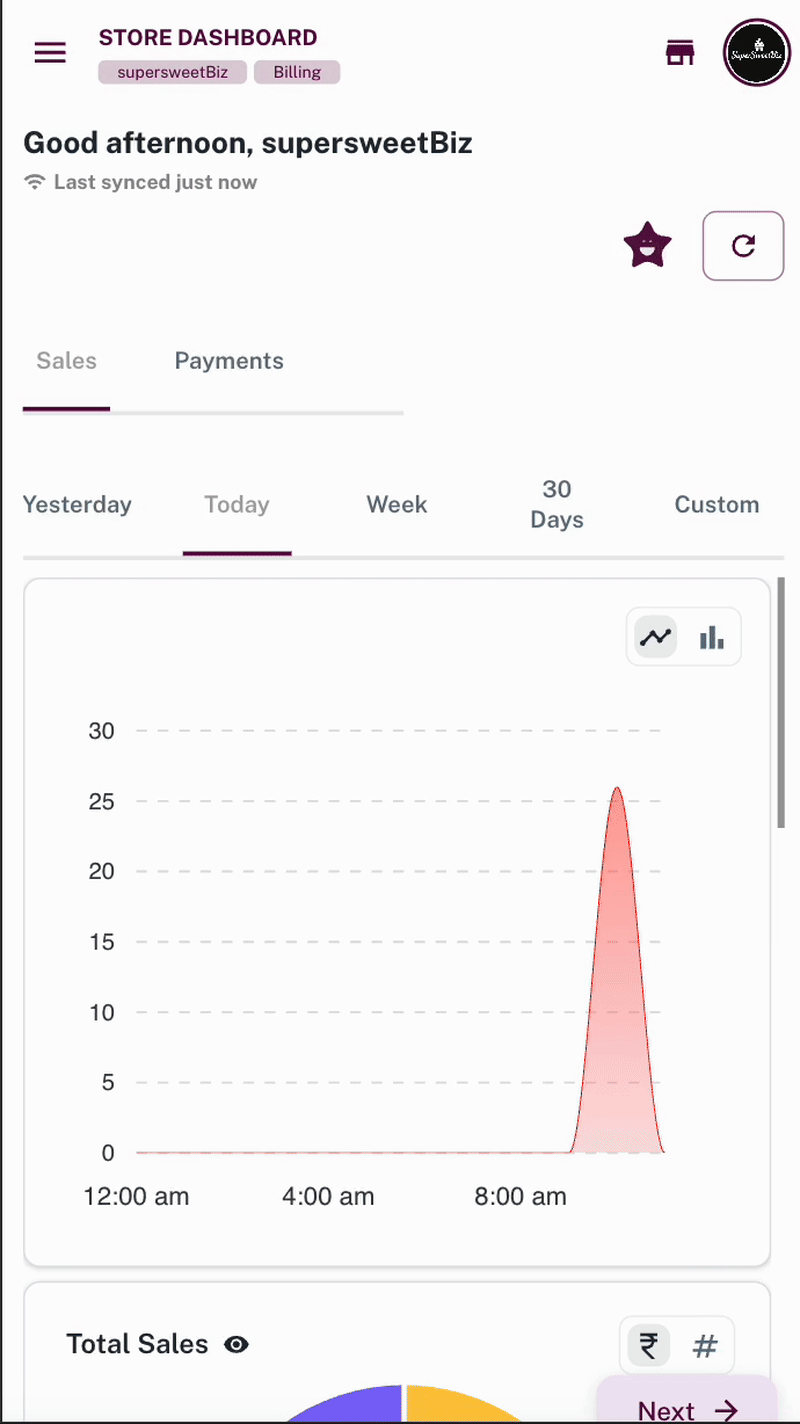Select the Yesterday date range

(77, 505)
